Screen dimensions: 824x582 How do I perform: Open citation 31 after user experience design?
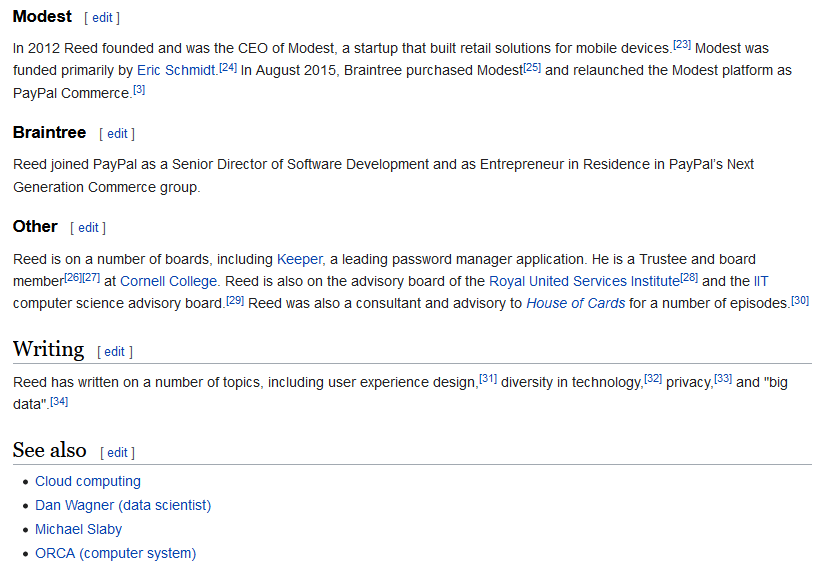[x=488, y=379]
